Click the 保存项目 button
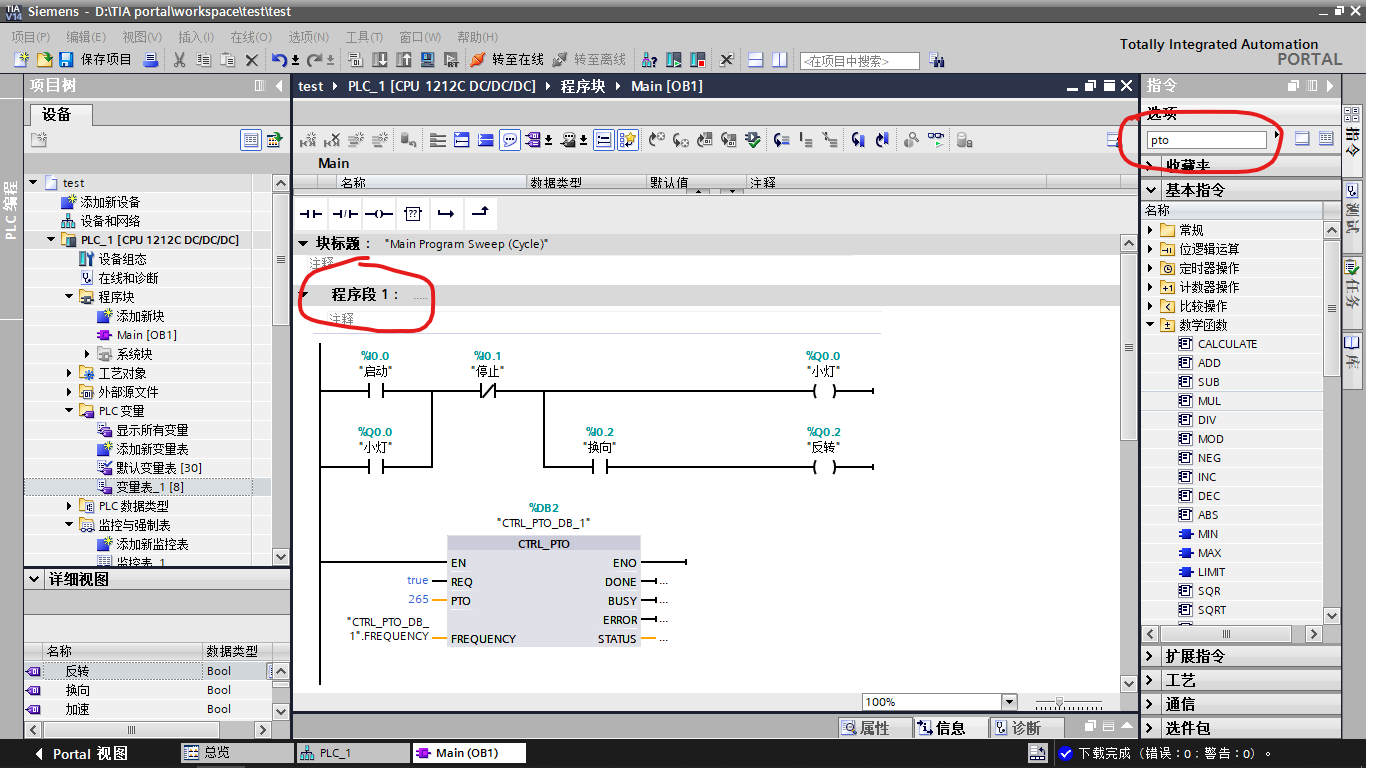The image size is (1374, 776). point(95,60)
